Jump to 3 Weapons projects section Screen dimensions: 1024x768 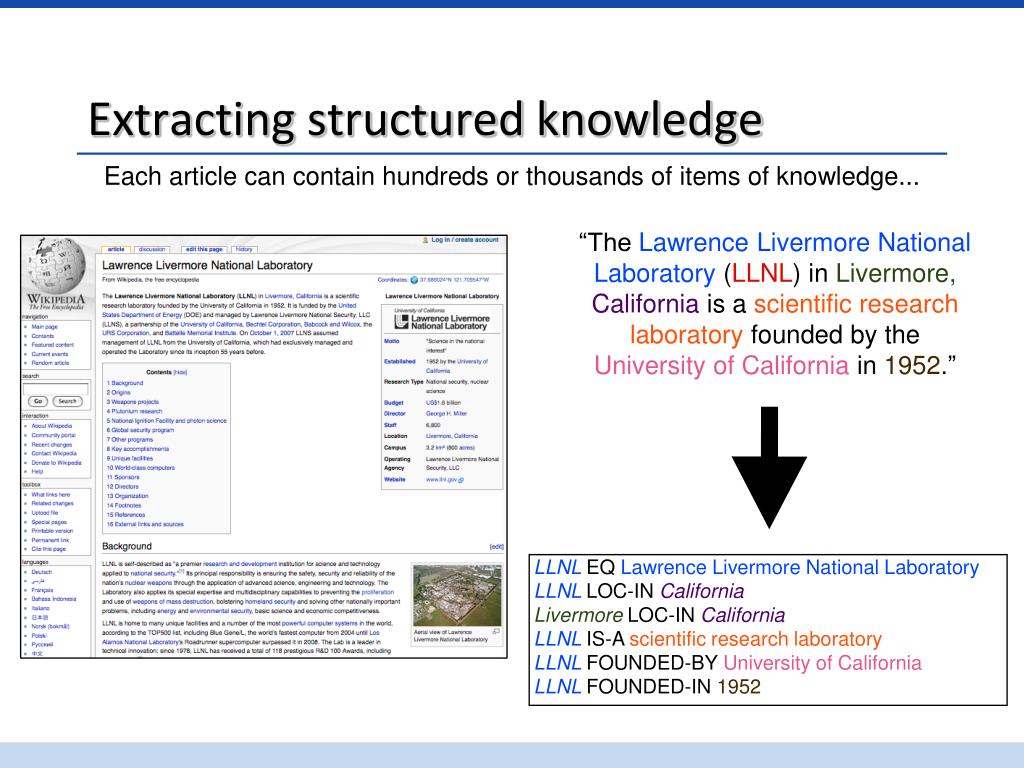click(x=133, y=402)
